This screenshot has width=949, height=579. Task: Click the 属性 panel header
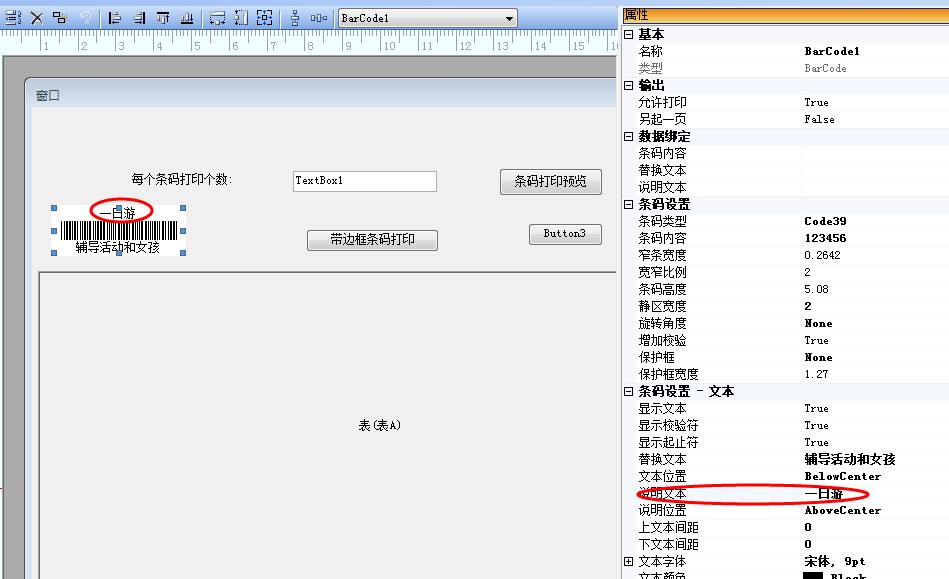[786, 15]
